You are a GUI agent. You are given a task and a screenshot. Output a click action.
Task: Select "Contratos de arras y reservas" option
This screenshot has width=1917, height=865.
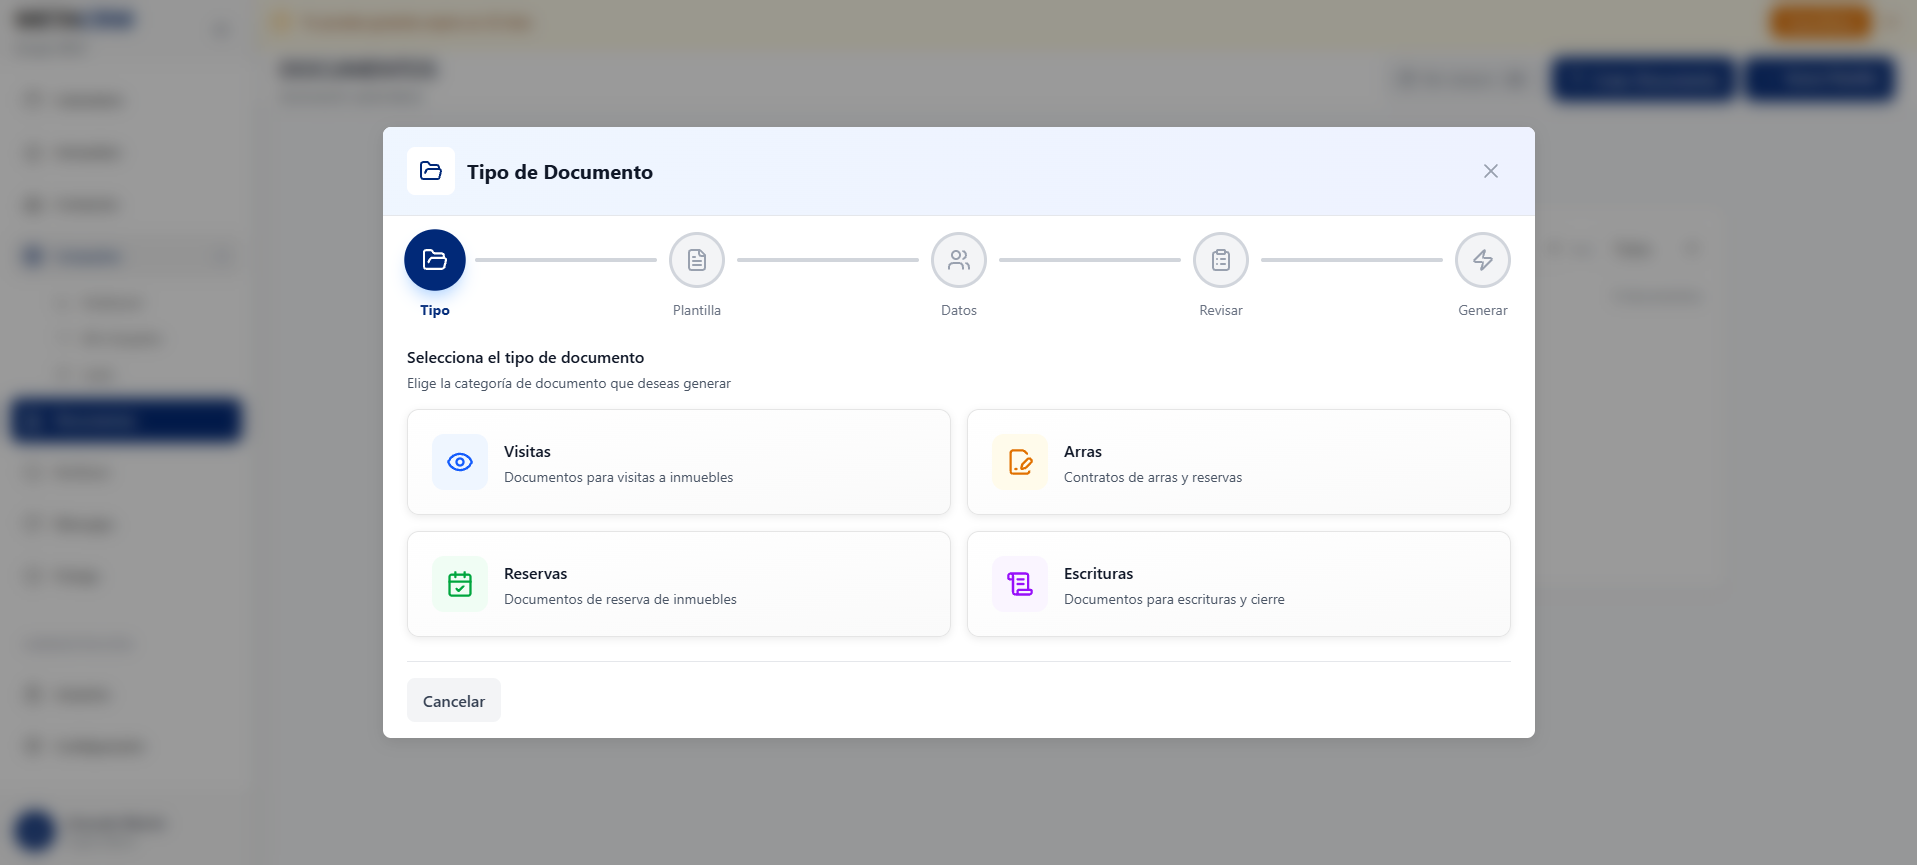tap(1153, 478)
